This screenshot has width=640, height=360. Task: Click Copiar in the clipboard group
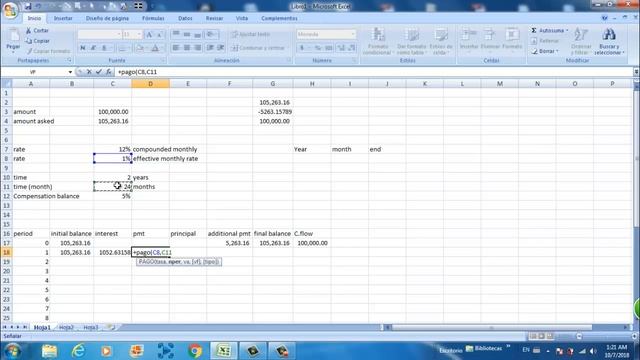point(38,41)
